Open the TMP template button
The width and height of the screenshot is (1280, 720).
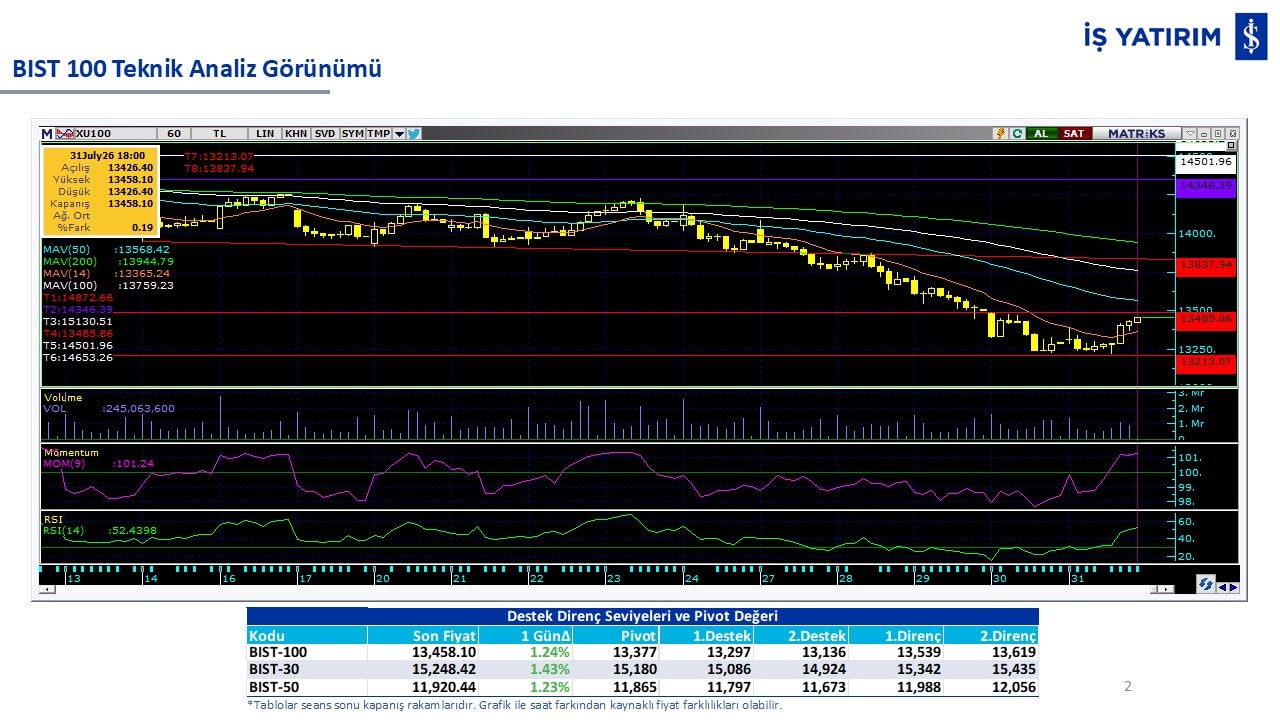(379, 133)
